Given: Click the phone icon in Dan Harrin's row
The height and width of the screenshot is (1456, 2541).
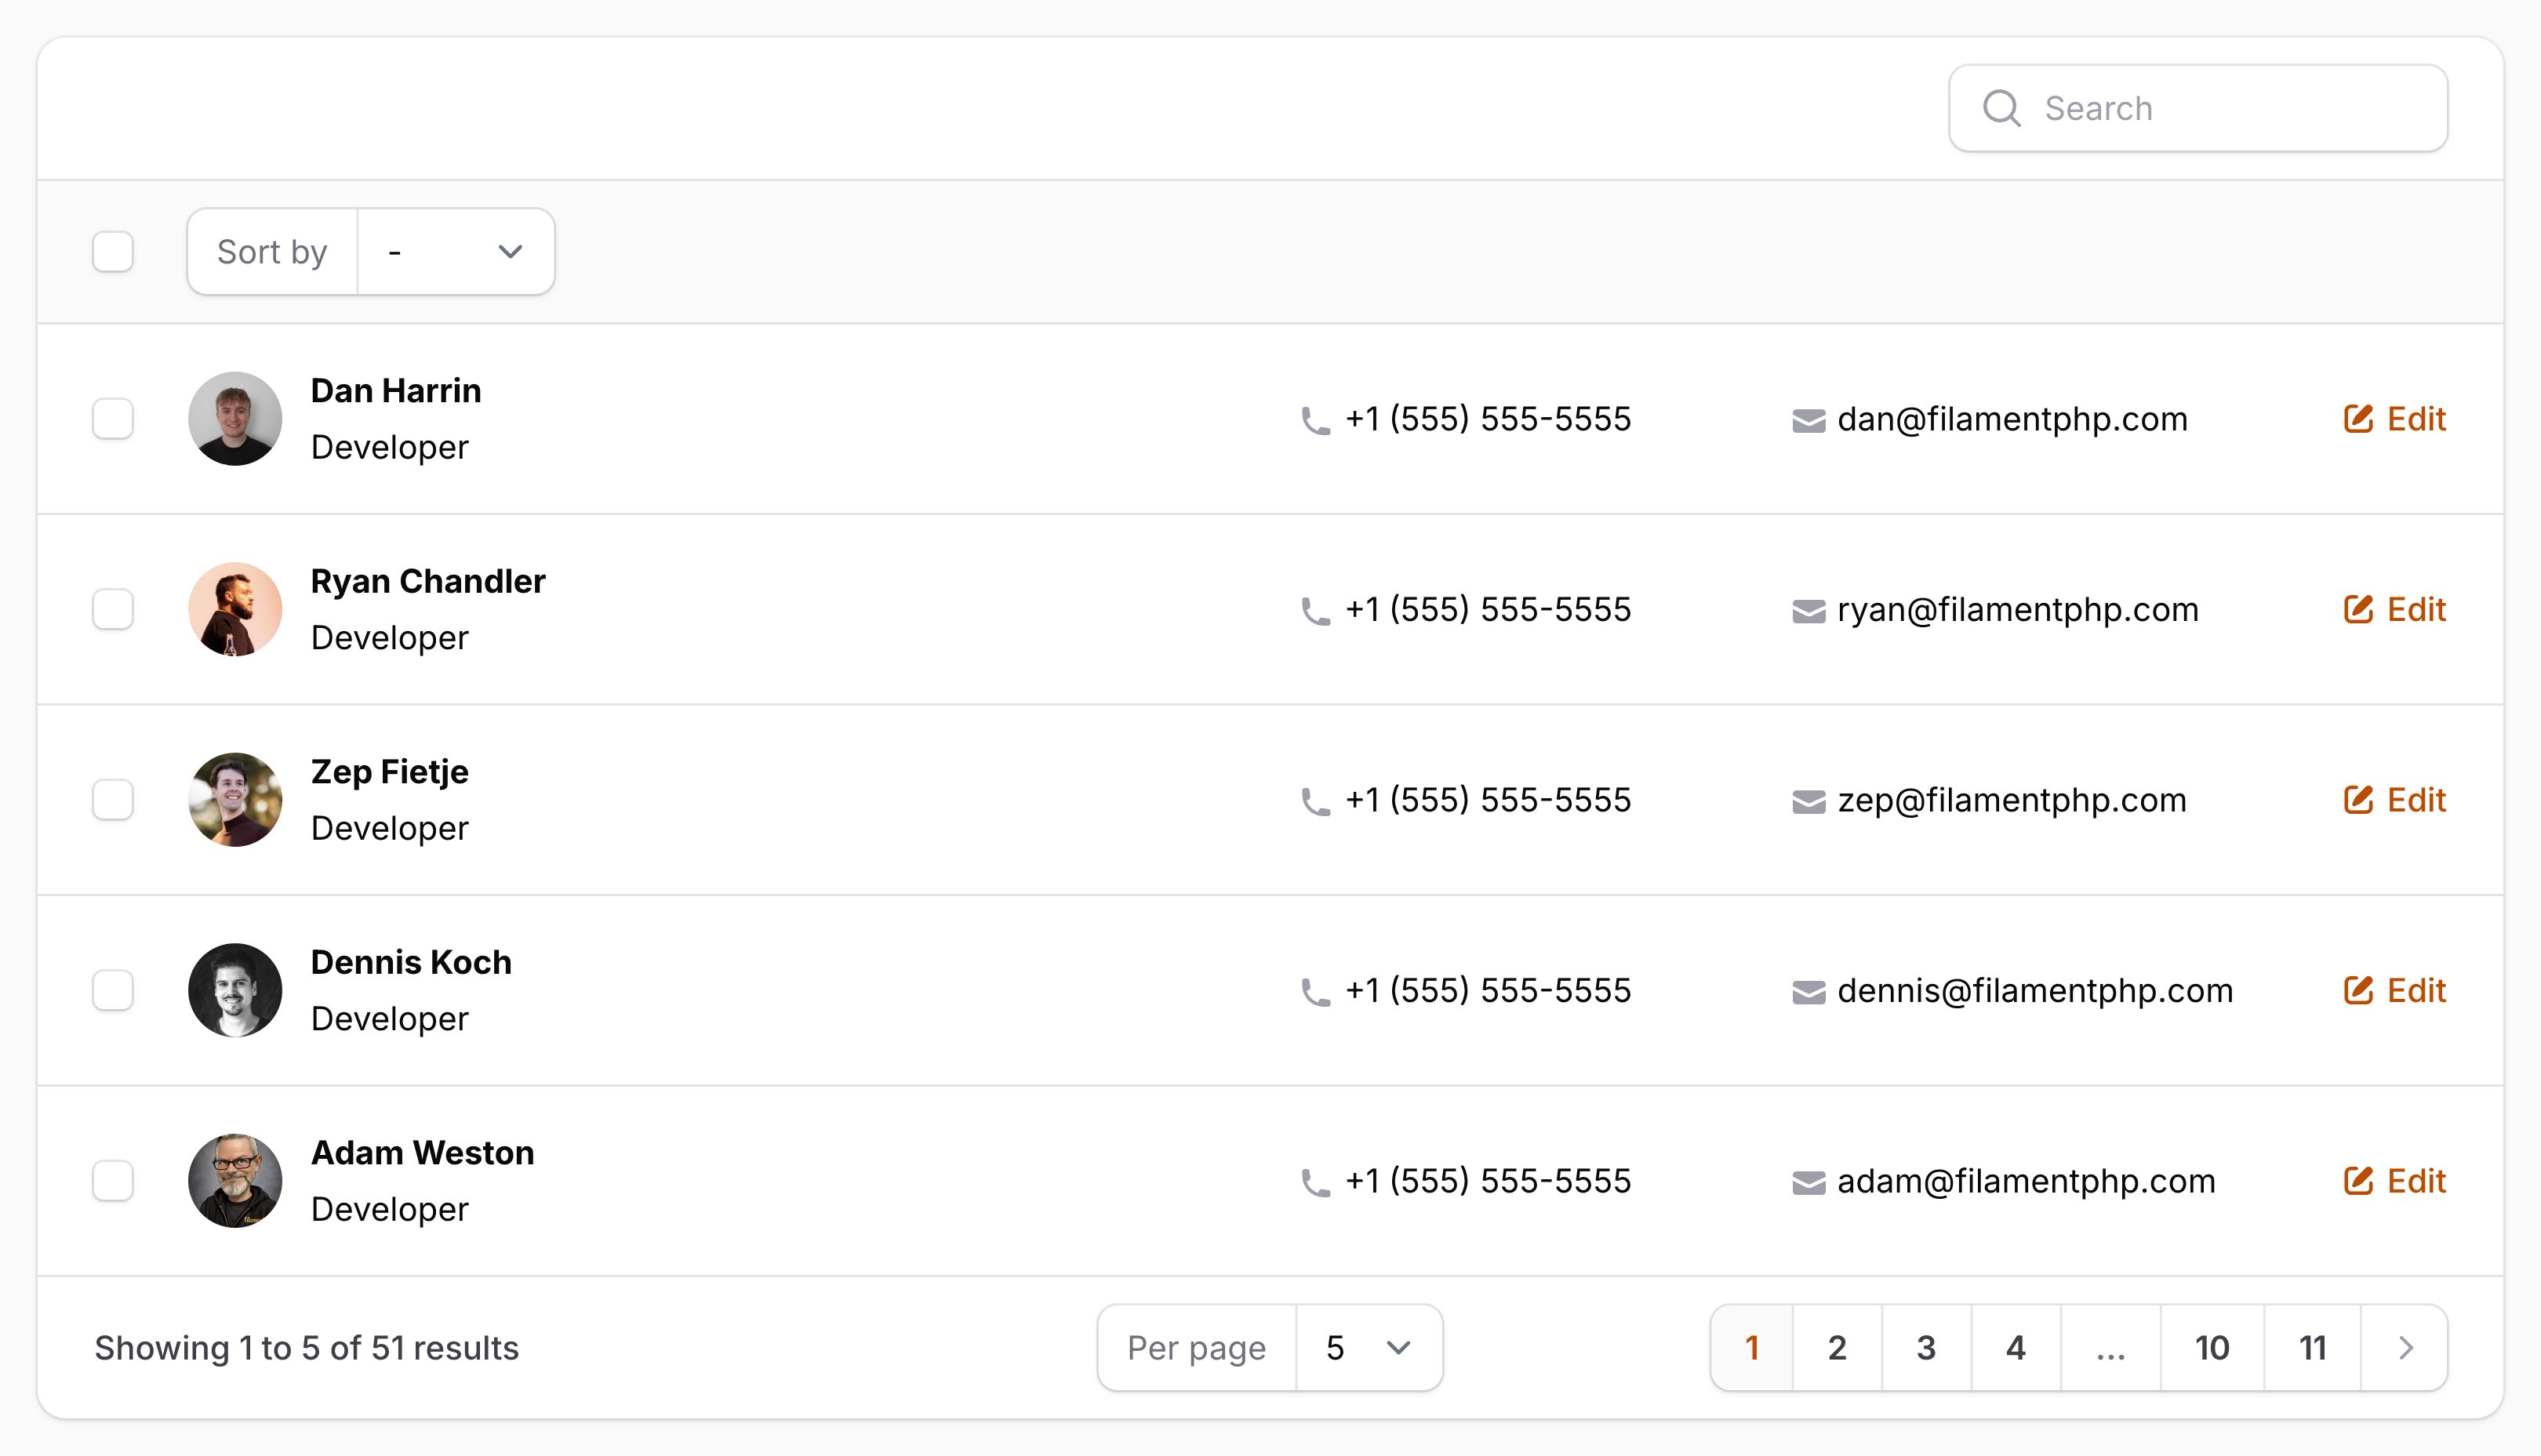Looking at the screenshot, I should pyautogui.click(x=1315, y=421).
